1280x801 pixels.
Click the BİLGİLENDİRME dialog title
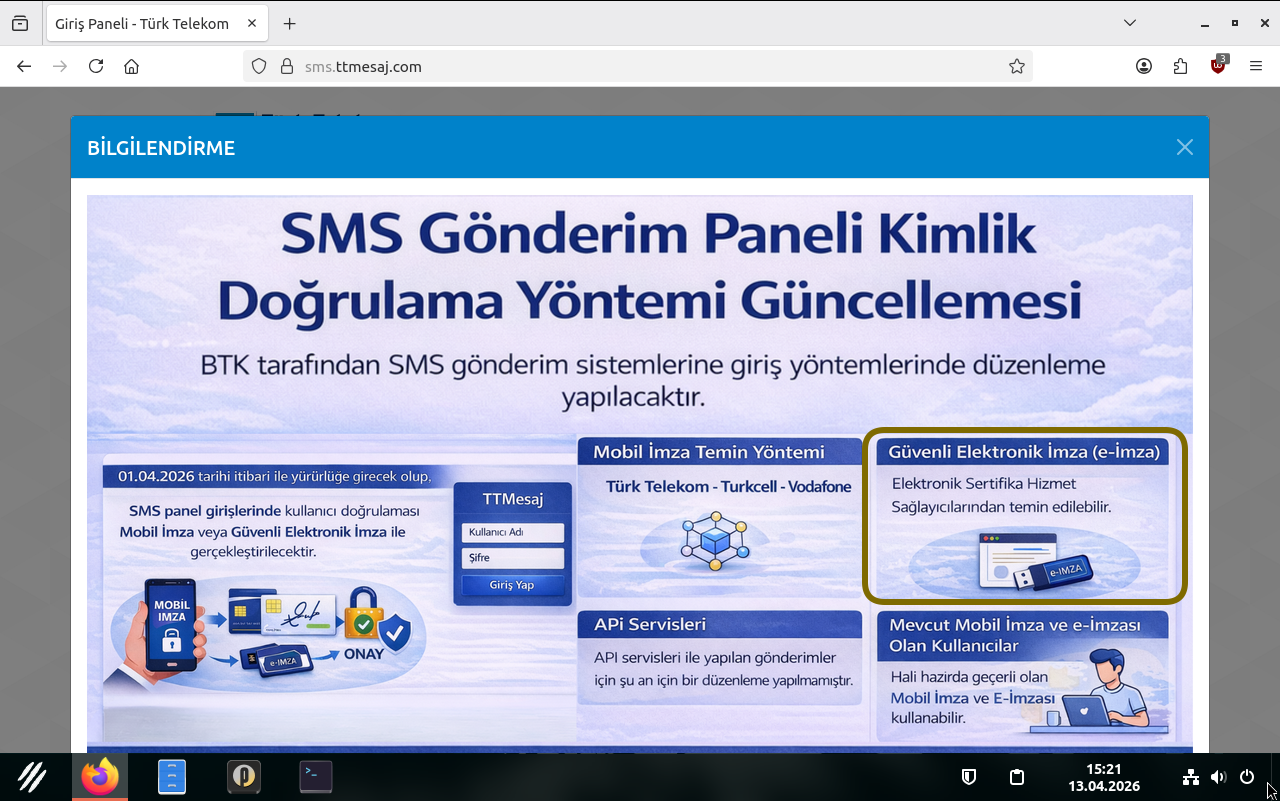pos(161,148)
